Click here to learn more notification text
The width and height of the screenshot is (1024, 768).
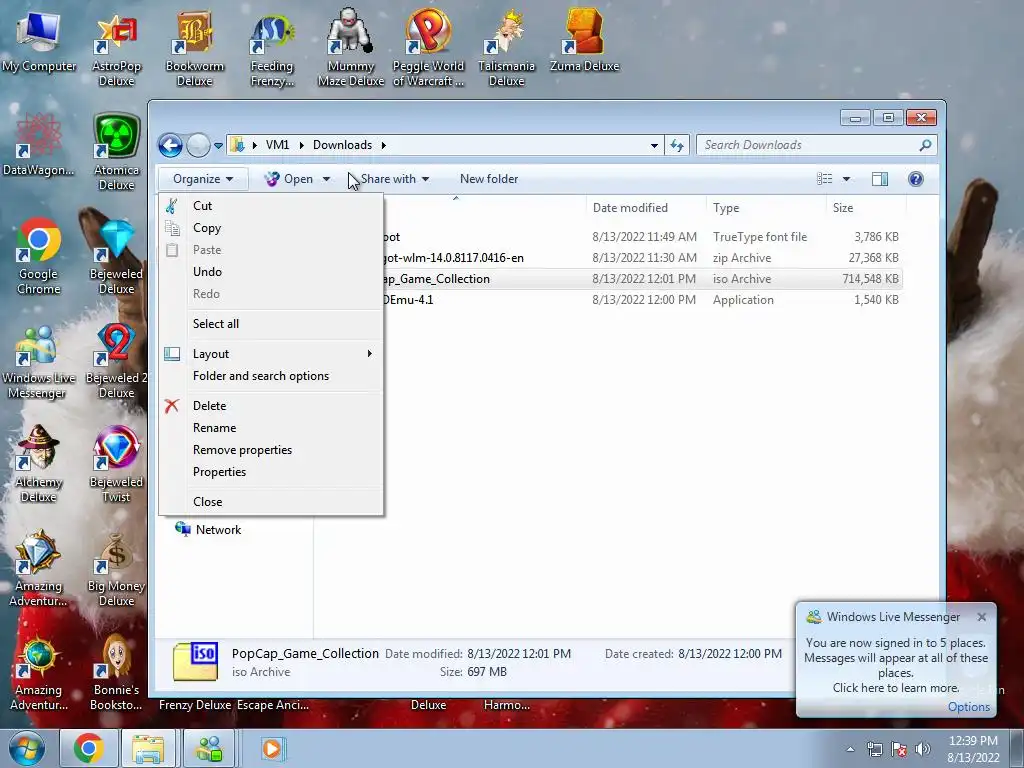(895, 688)
